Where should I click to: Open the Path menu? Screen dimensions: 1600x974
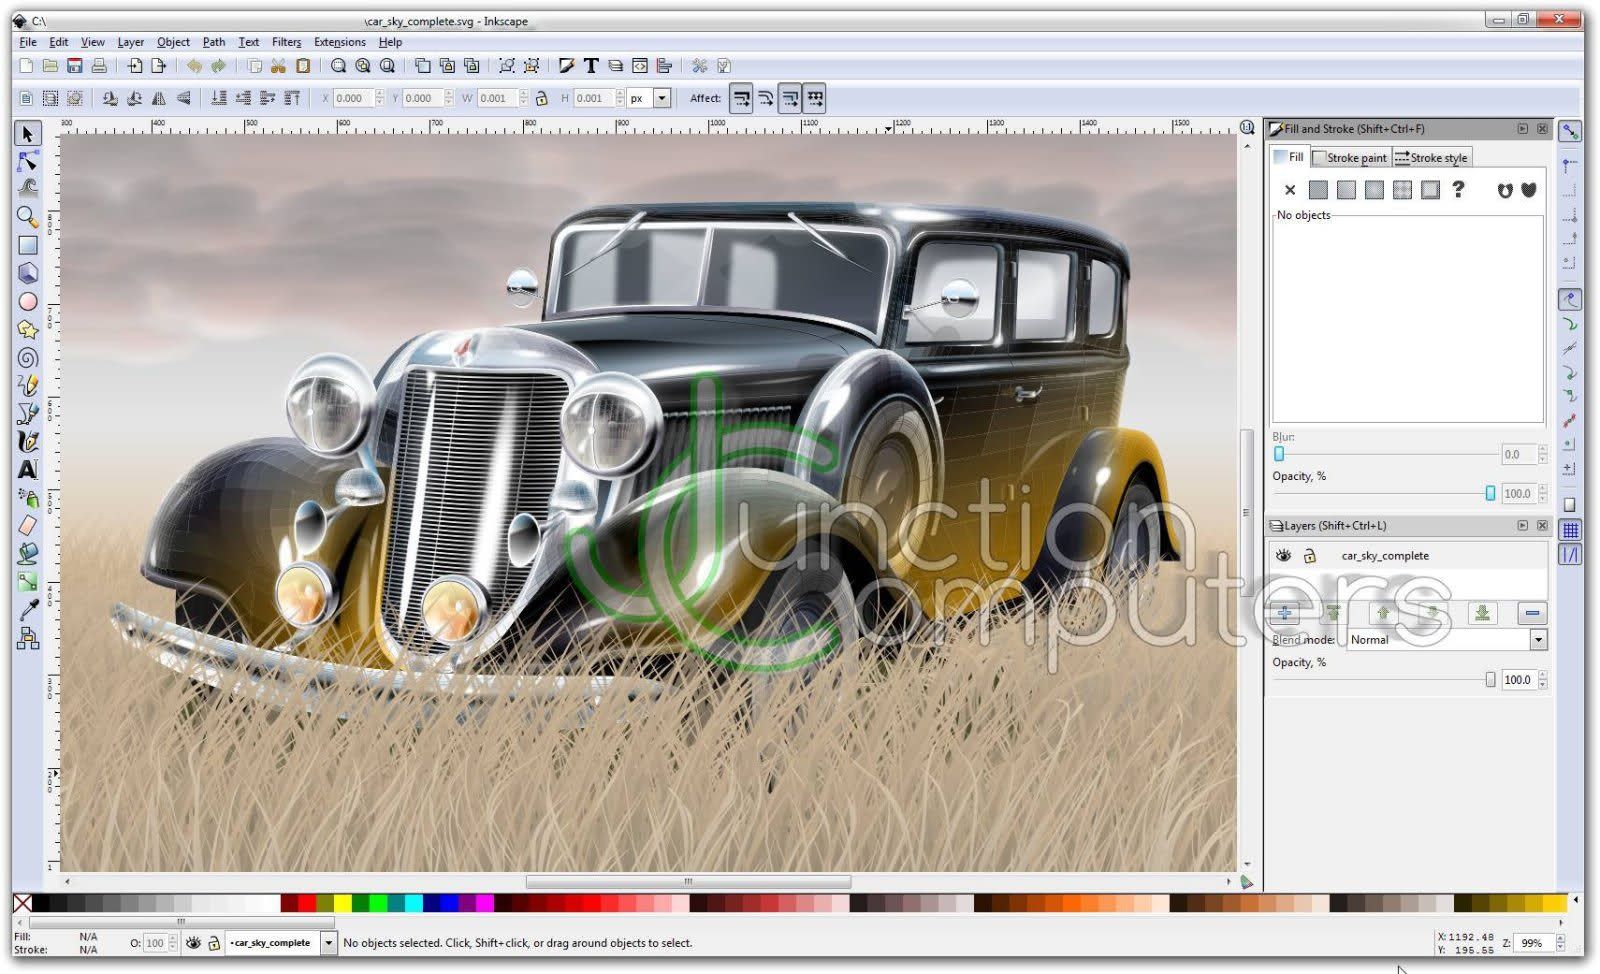pyautogui.click(x=214, y=42)
